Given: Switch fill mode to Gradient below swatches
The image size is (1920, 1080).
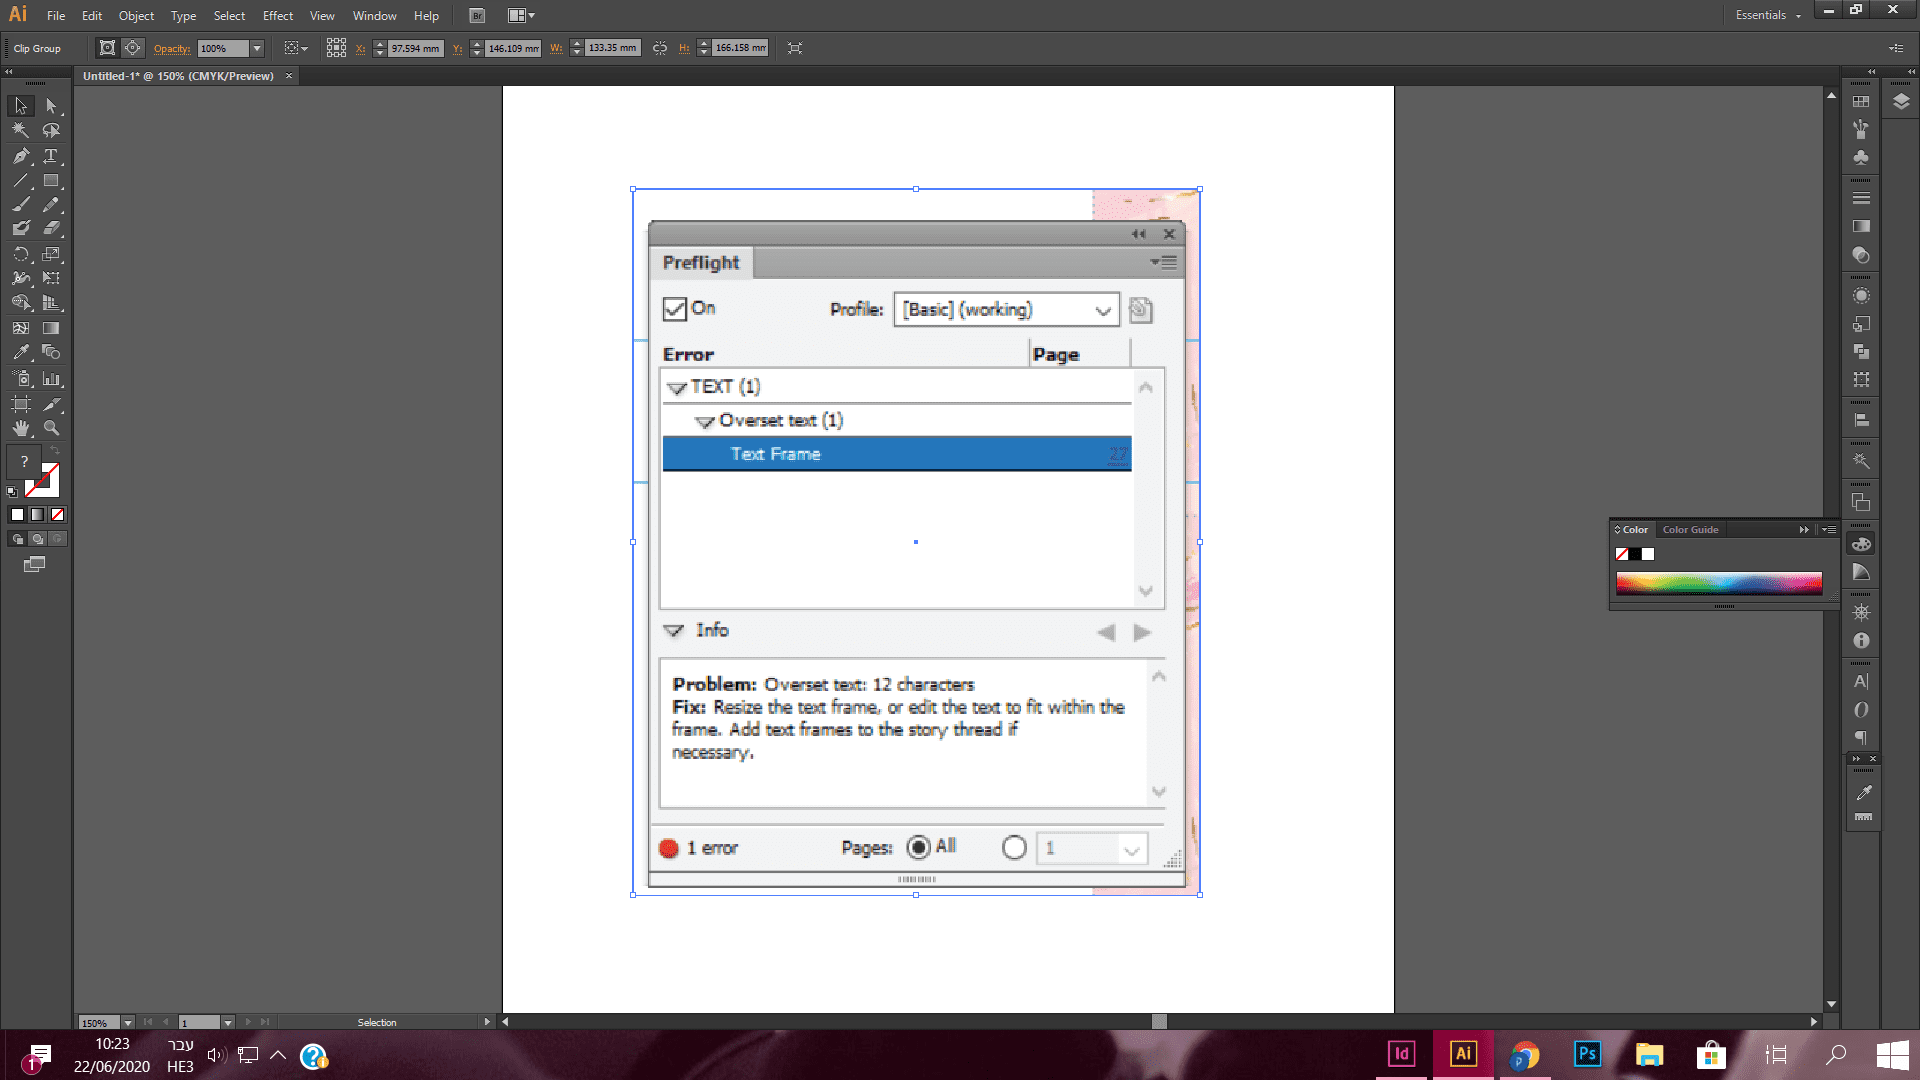Looking at the screenshot, I should pyautogui.click(x=37, y=515).
